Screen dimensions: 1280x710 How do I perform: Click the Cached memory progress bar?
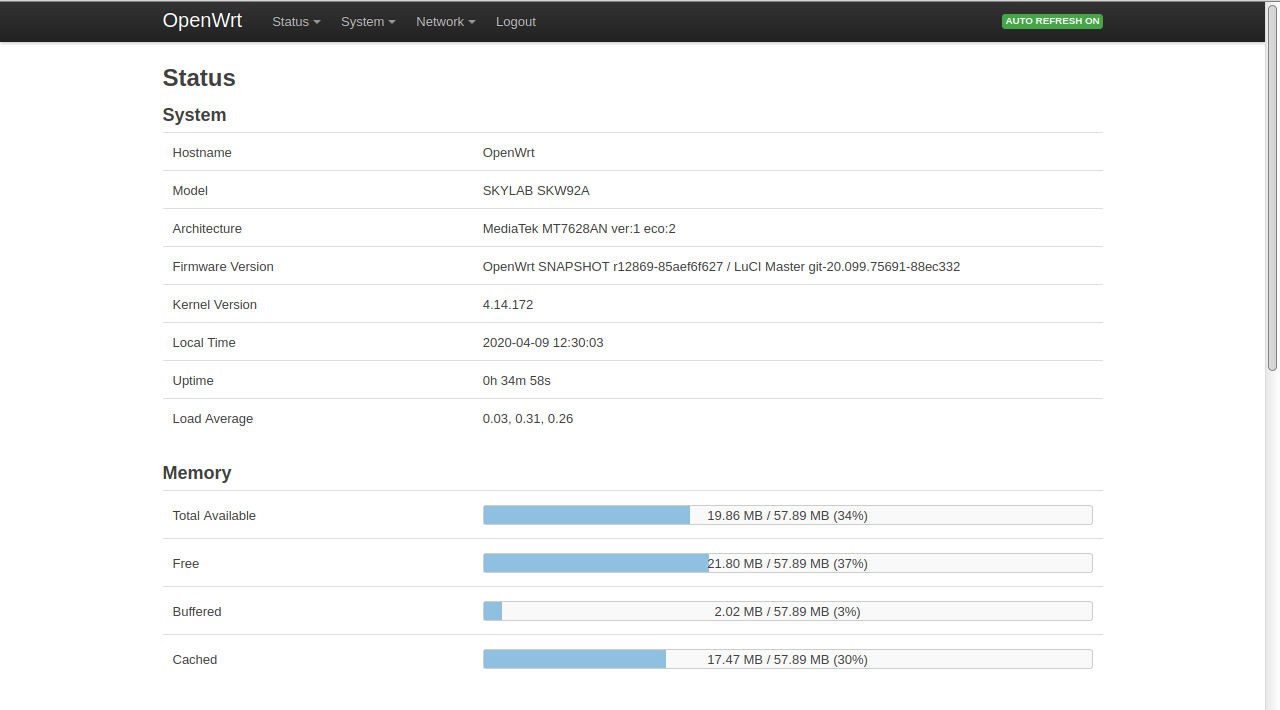tap(787, 659)
